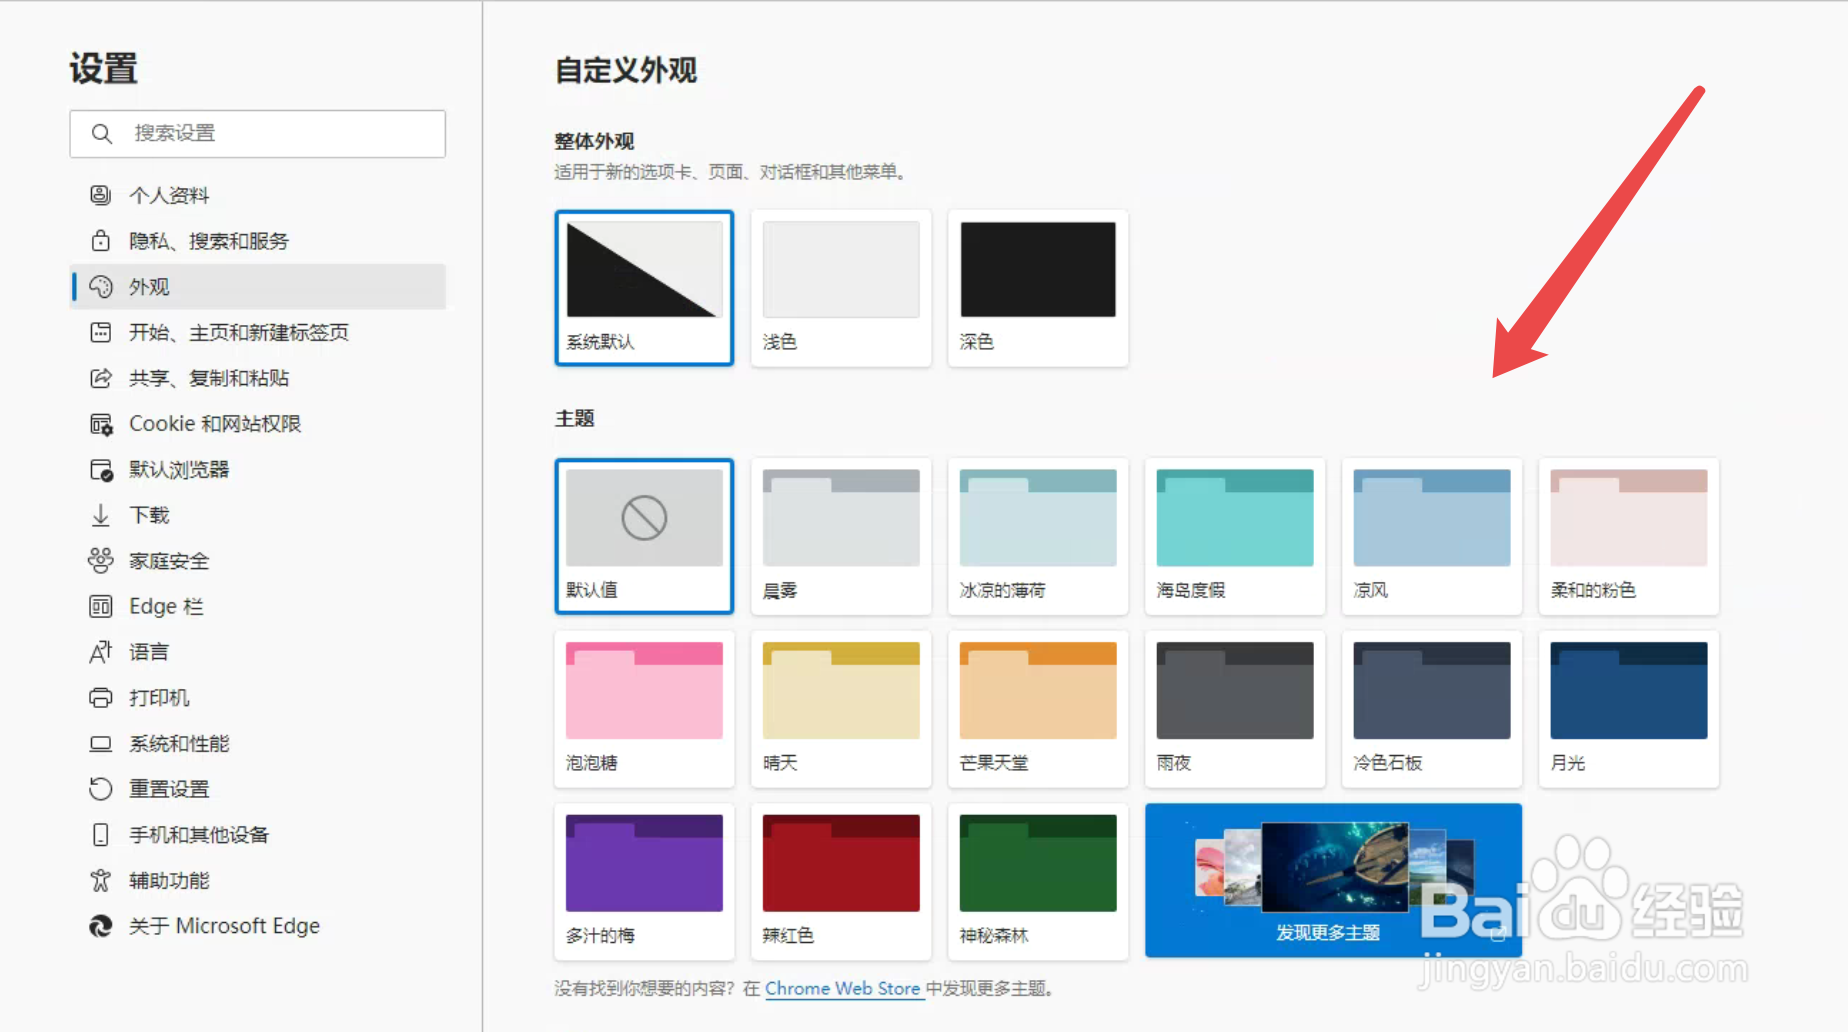Open Cookie 和网站权限 settings
The image size is (1848, 1032).
tap(217, 423)
